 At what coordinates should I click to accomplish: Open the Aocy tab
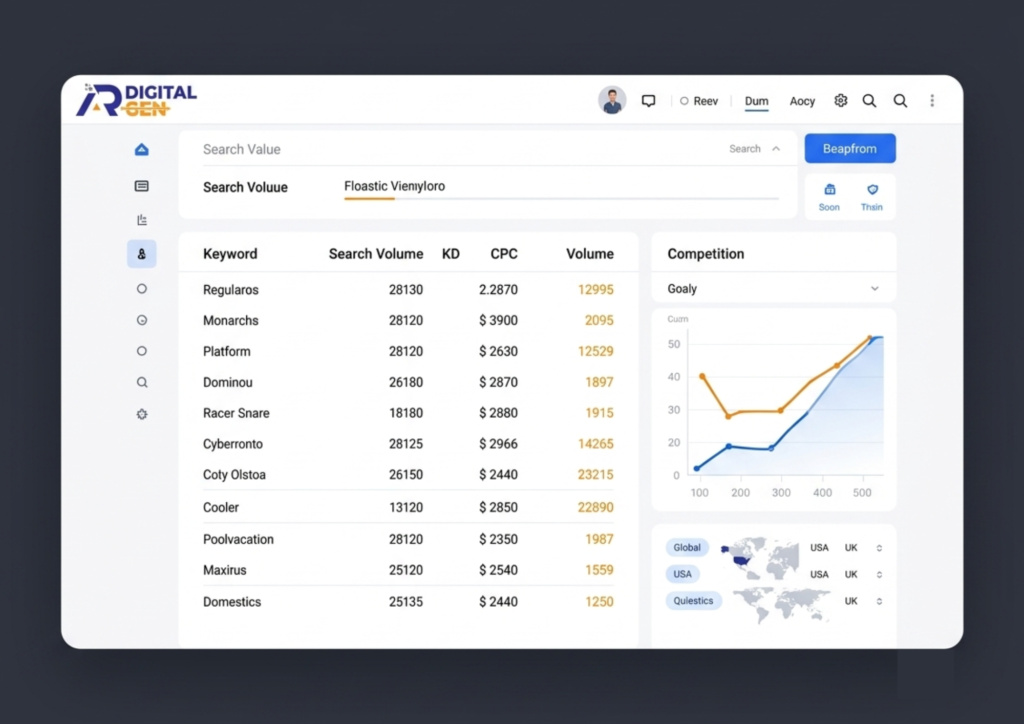click(x=802, y=101)
